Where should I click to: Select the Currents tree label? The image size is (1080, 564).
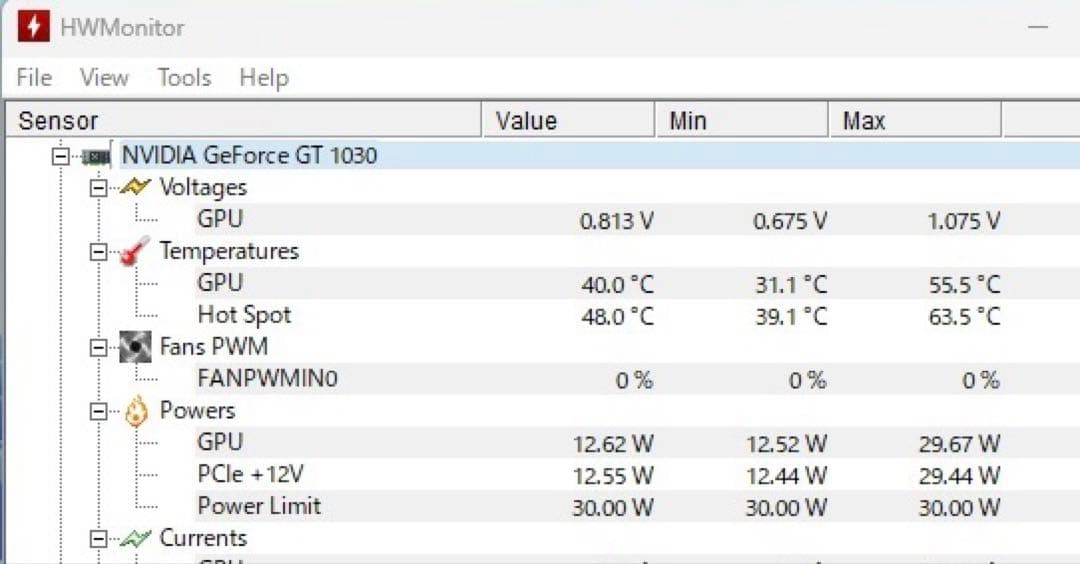(203, 538)
